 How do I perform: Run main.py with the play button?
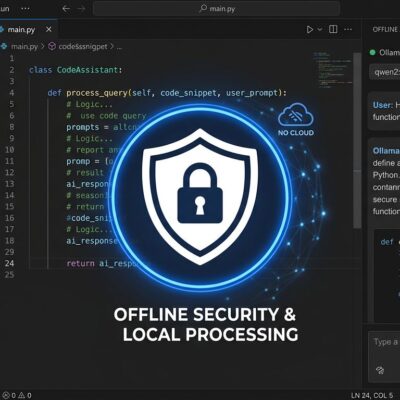310,29
